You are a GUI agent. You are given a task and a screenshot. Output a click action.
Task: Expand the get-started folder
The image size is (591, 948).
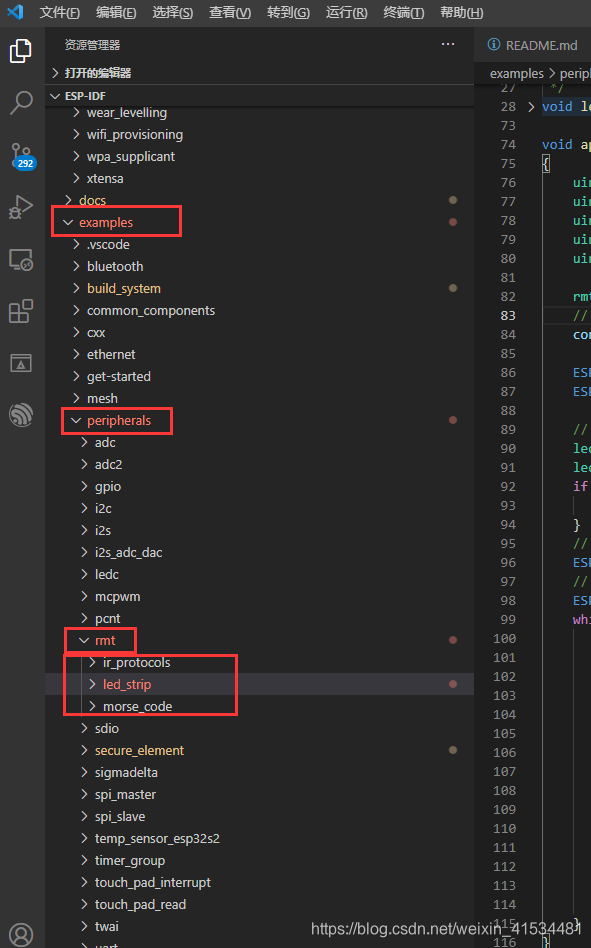[260, 376]
